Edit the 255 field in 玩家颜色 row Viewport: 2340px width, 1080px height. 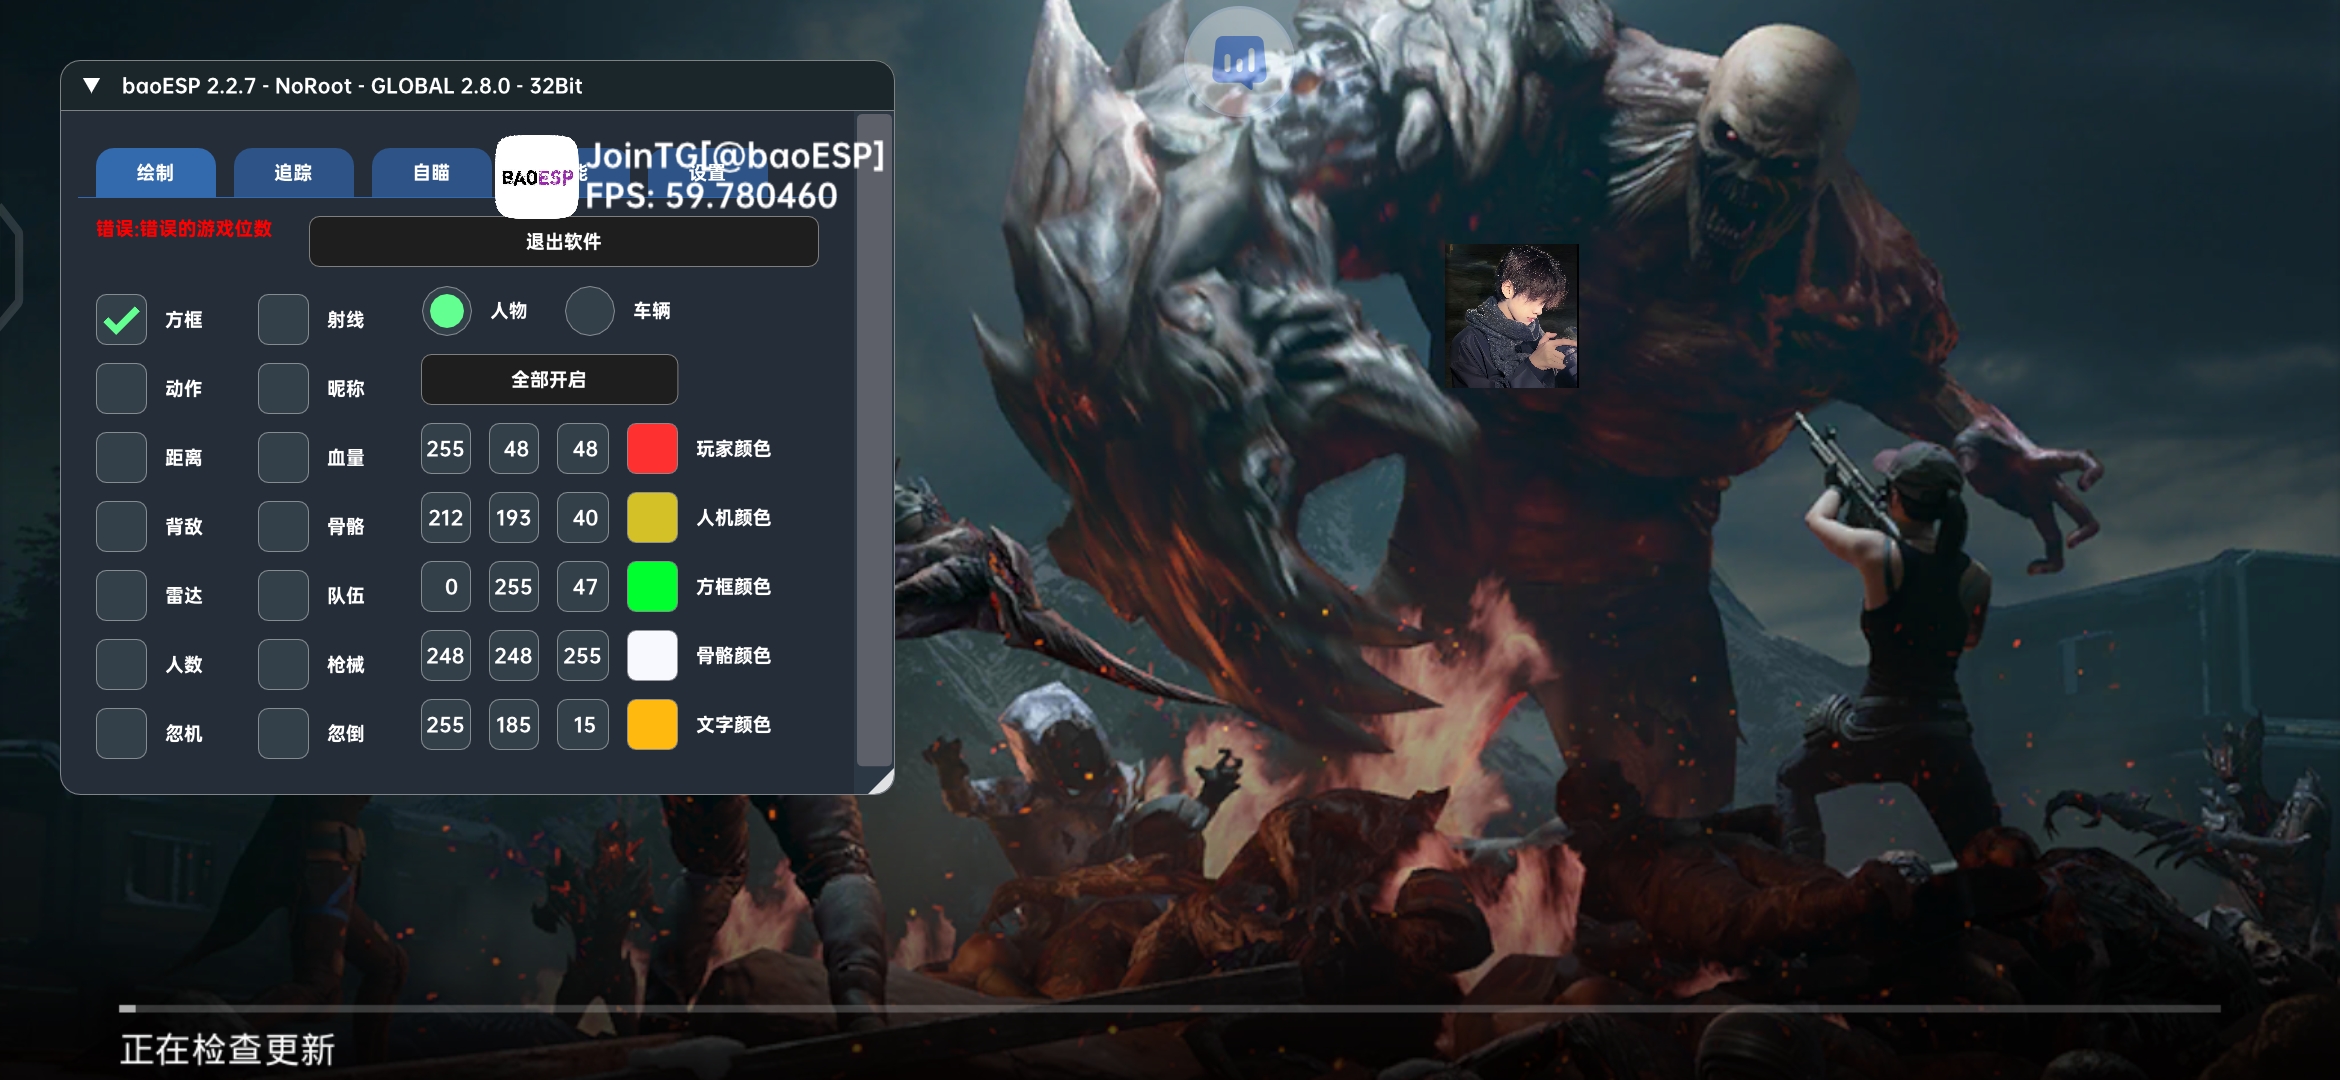(x=446, y=449)
